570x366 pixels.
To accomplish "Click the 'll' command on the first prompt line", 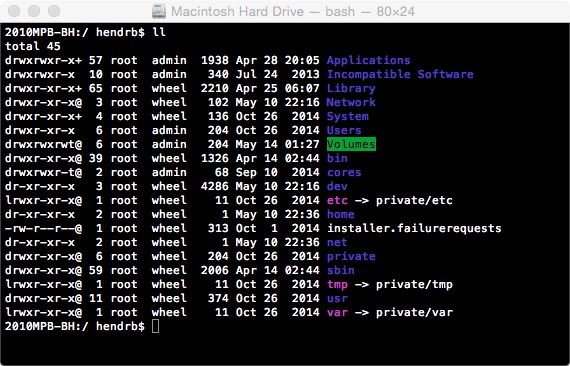I will [159, 32].
